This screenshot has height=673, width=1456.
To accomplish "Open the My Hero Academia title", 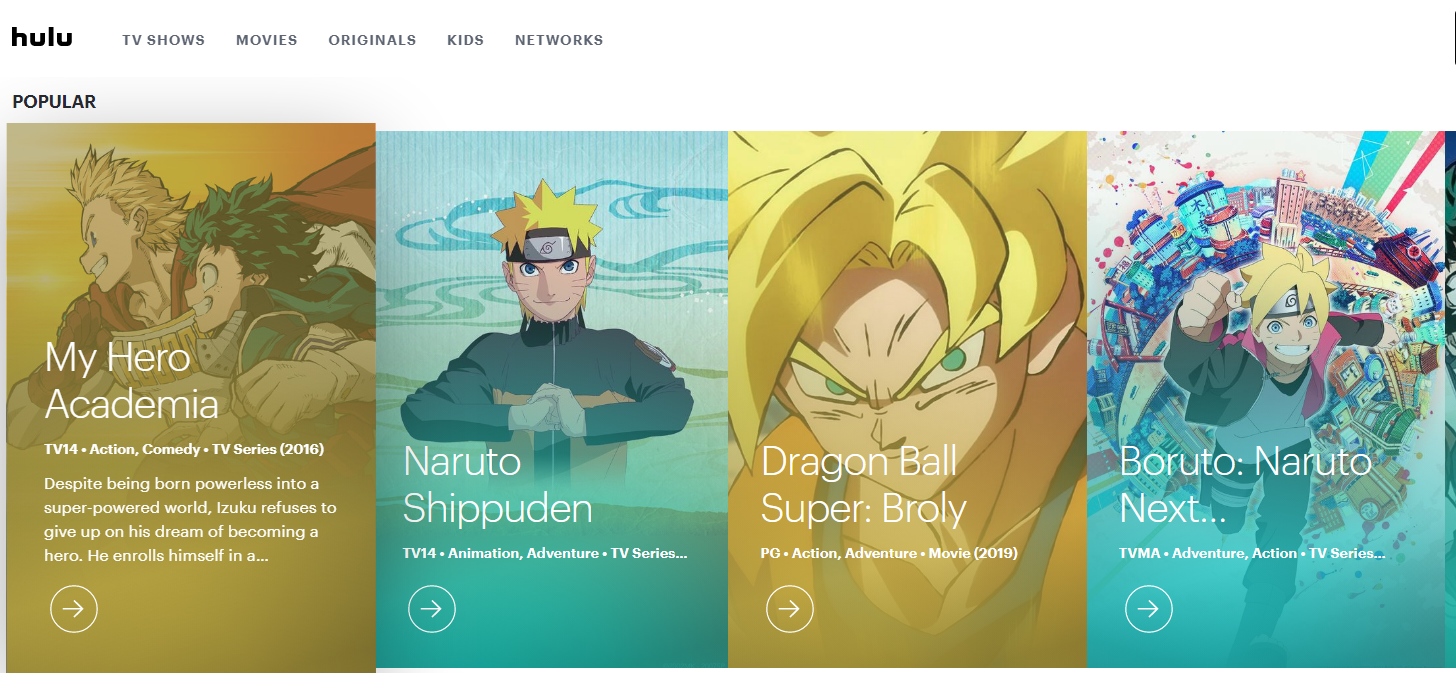I will tap(132, 381).
